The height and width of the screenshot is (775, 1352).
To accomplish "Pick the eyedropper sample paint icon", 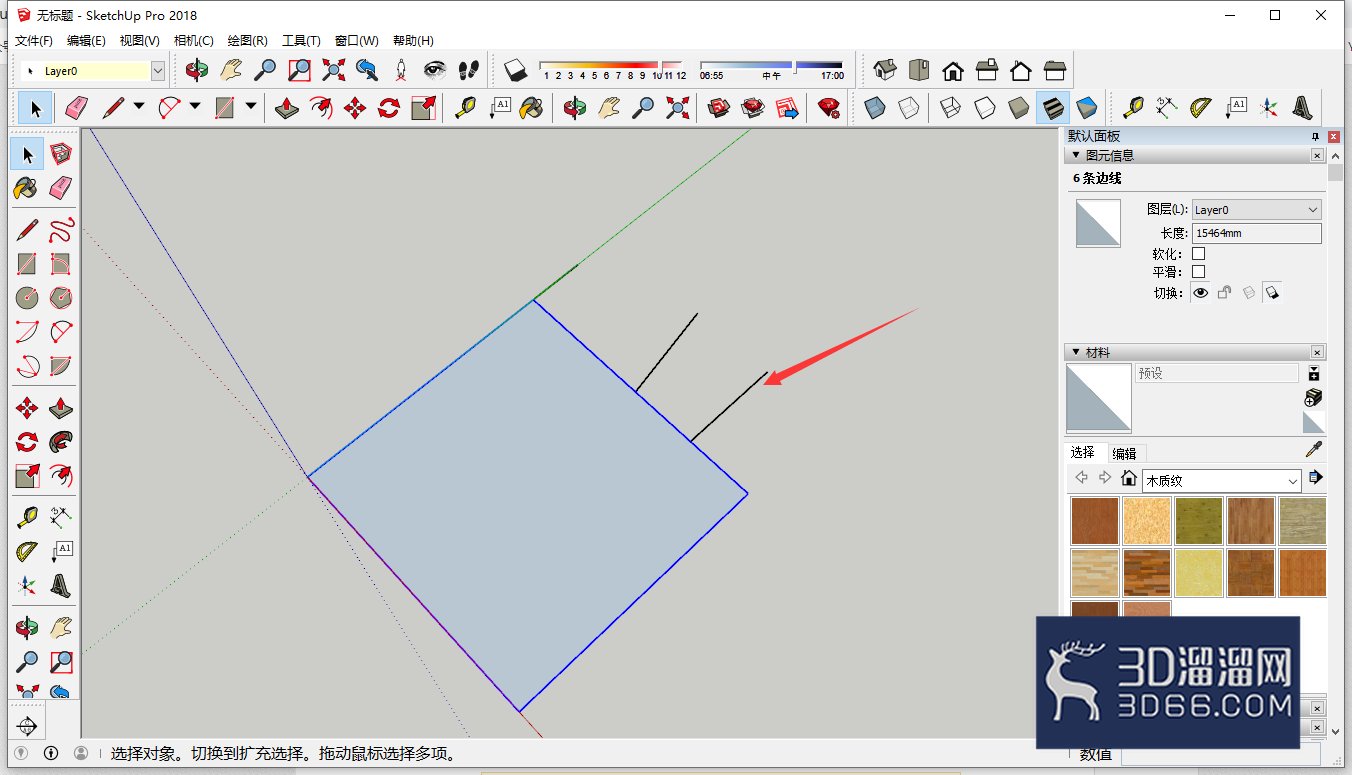I will (1314, 450).
